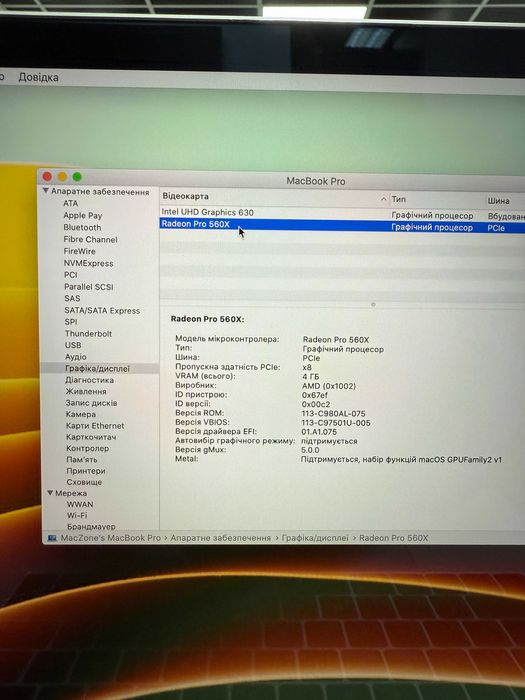This screenshot has height=700, width=525.
Task: Click the computer icon in the path bar
Action: [52, 538]
